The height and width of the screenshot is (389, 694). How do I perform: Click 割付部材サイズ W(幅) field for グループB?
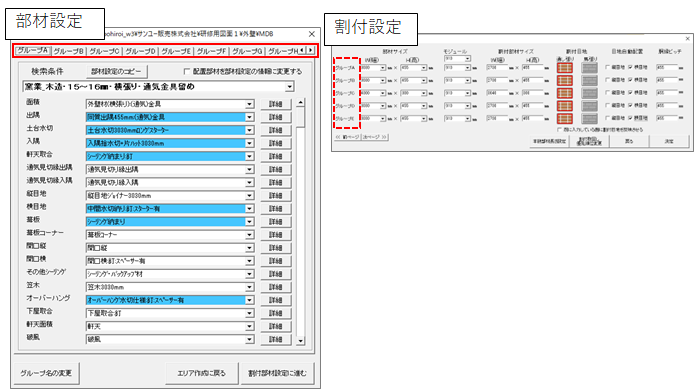[x=497, y=81]
